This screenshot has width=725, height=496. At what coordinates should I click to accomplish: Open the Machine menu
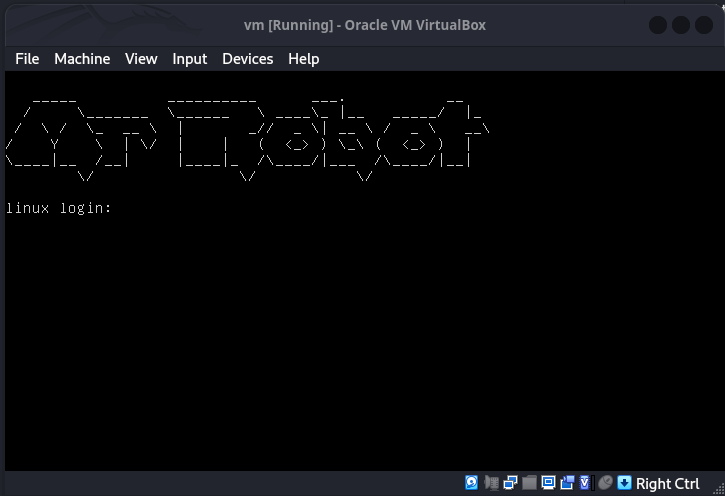pos(82,59)
